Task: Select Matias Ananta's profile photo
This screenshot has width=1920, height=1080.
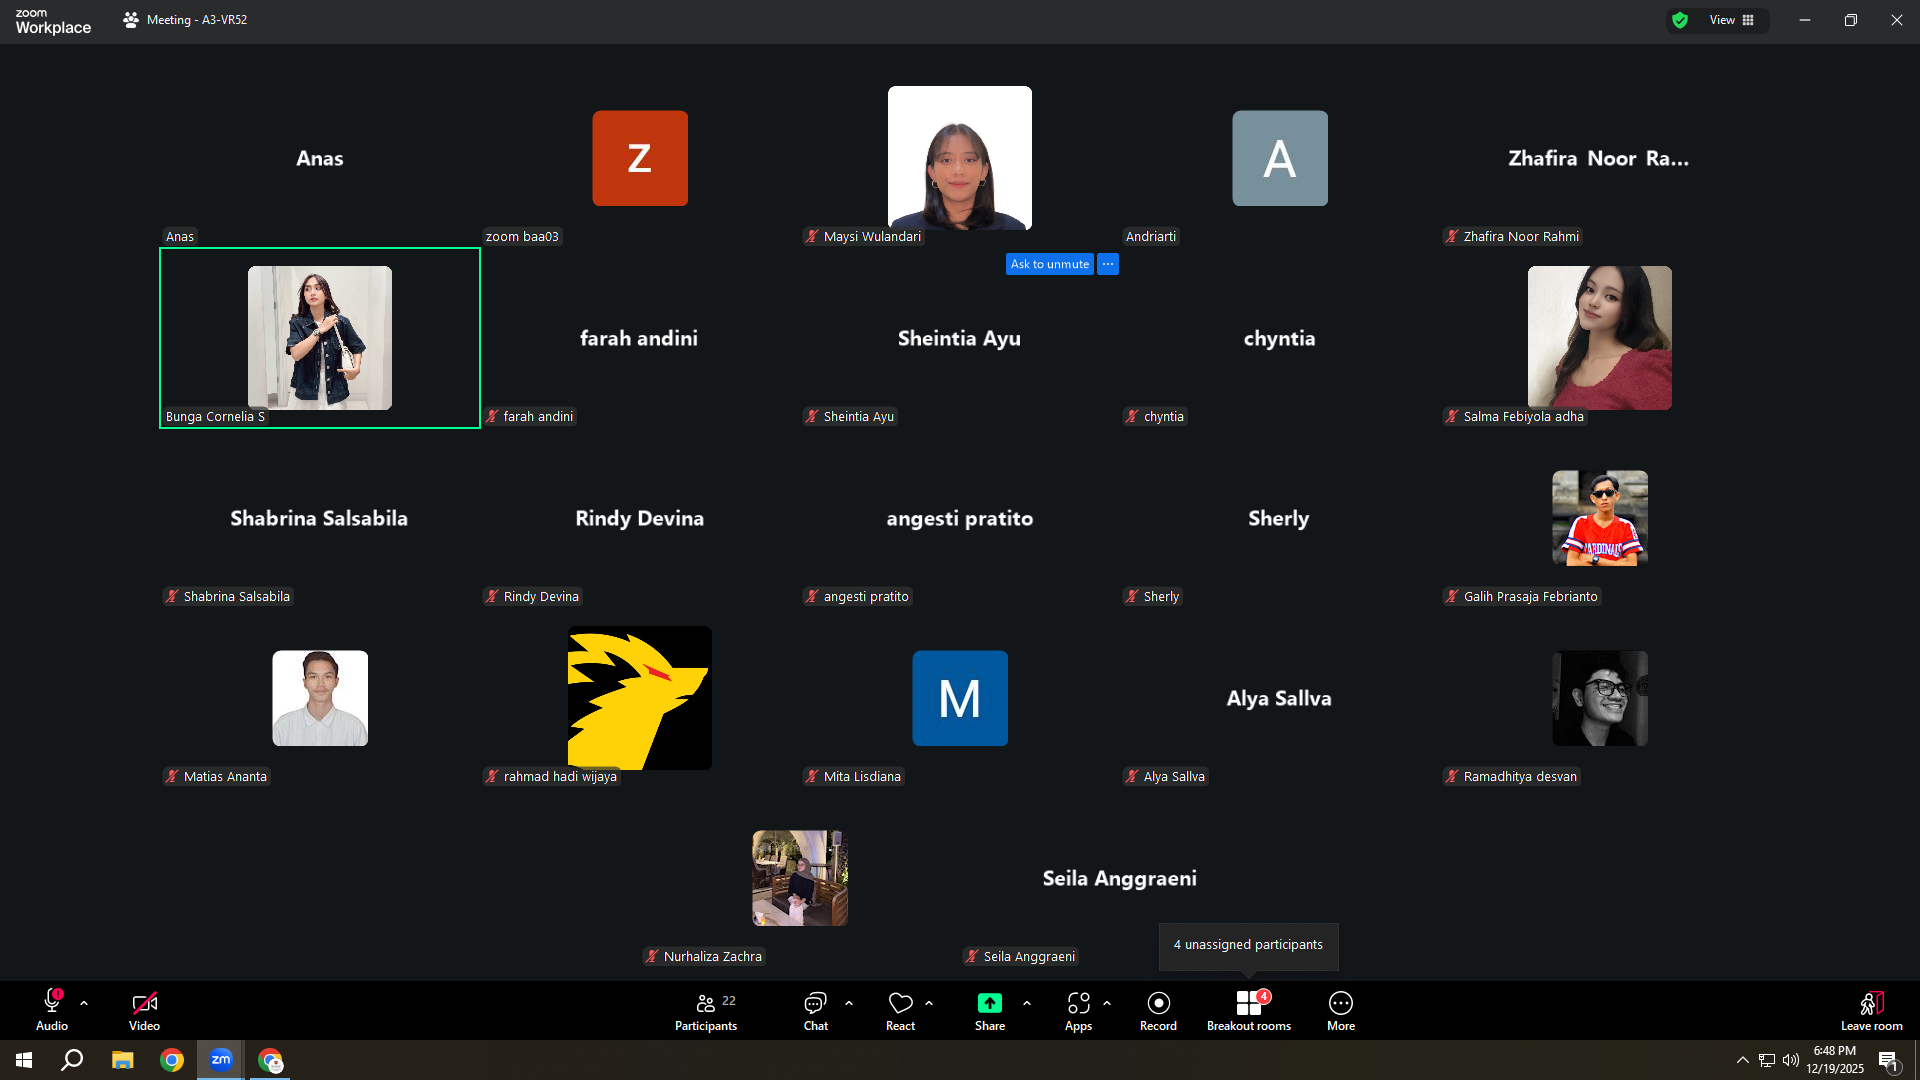Action: tap(320, 698)
